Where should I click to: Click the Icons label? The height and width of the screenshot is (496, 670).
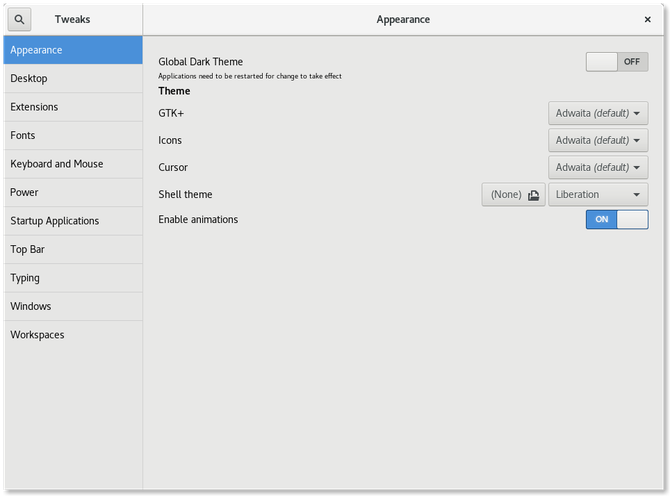click(170, 140)
